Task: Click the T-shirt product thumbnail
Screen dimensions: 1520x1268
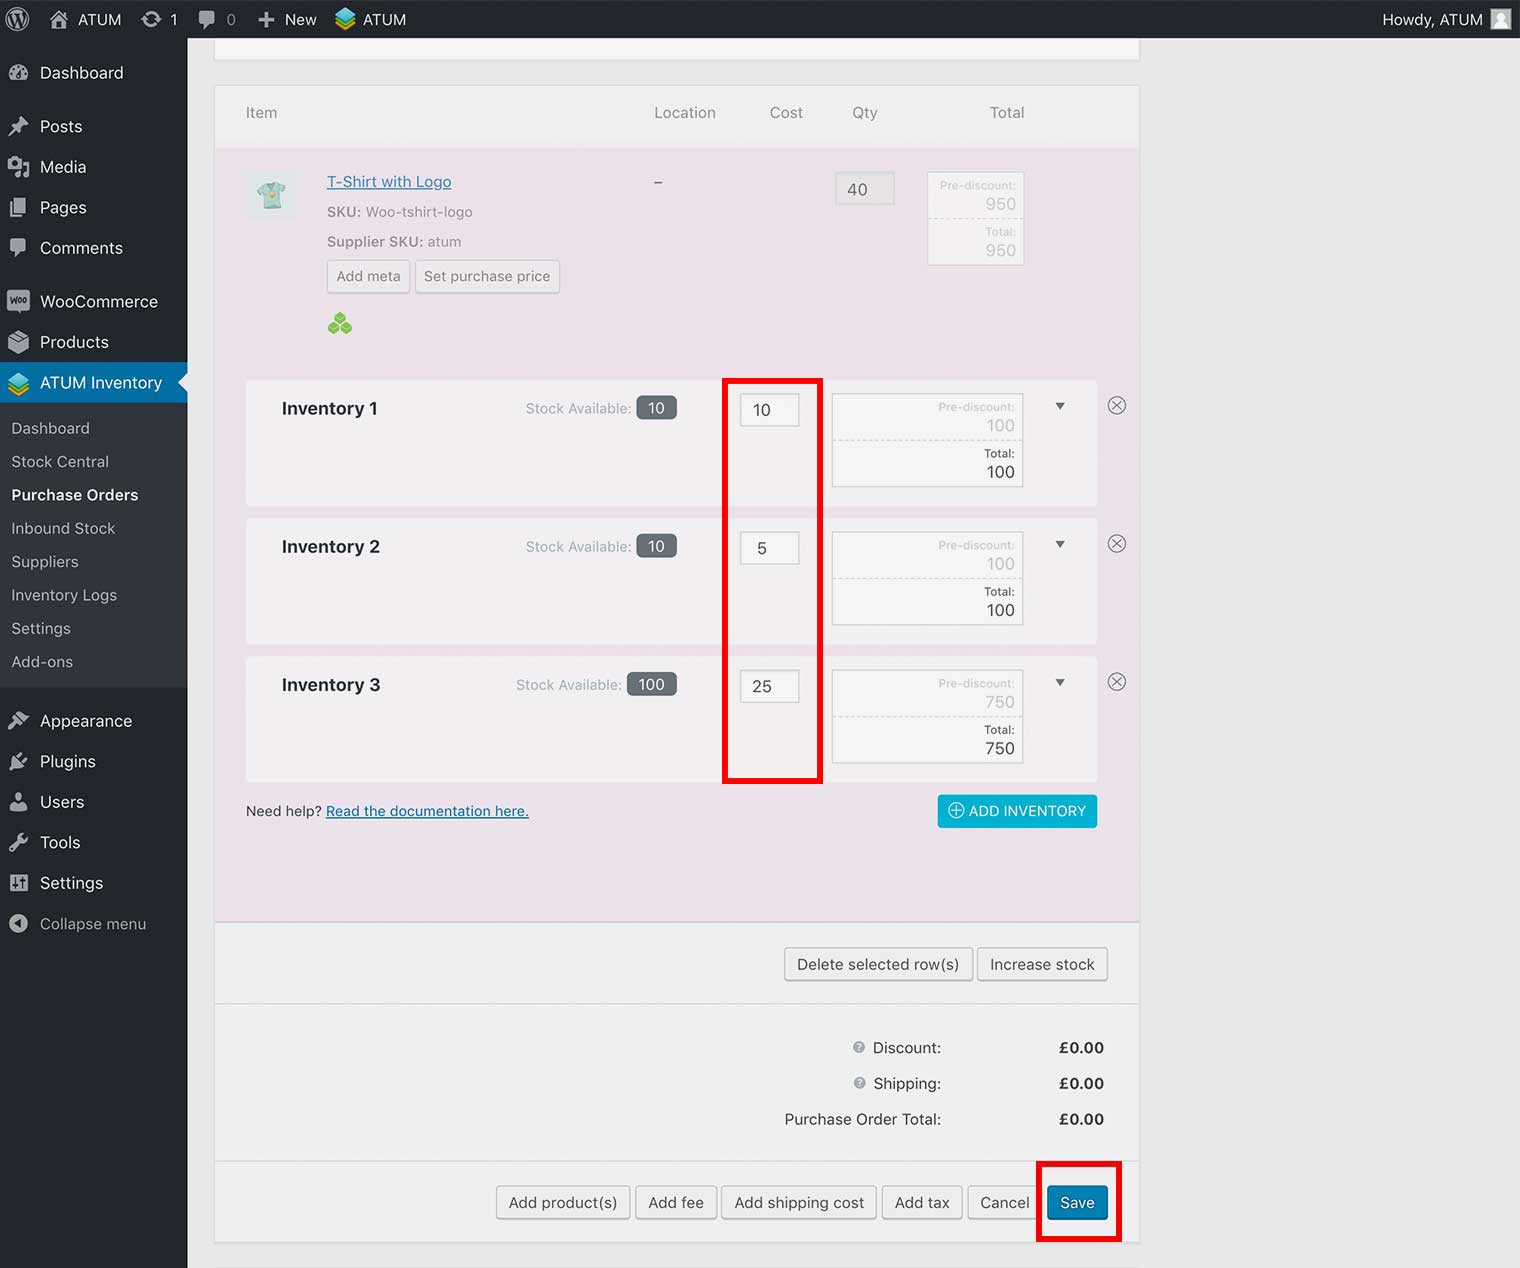Action: [271, 194]
